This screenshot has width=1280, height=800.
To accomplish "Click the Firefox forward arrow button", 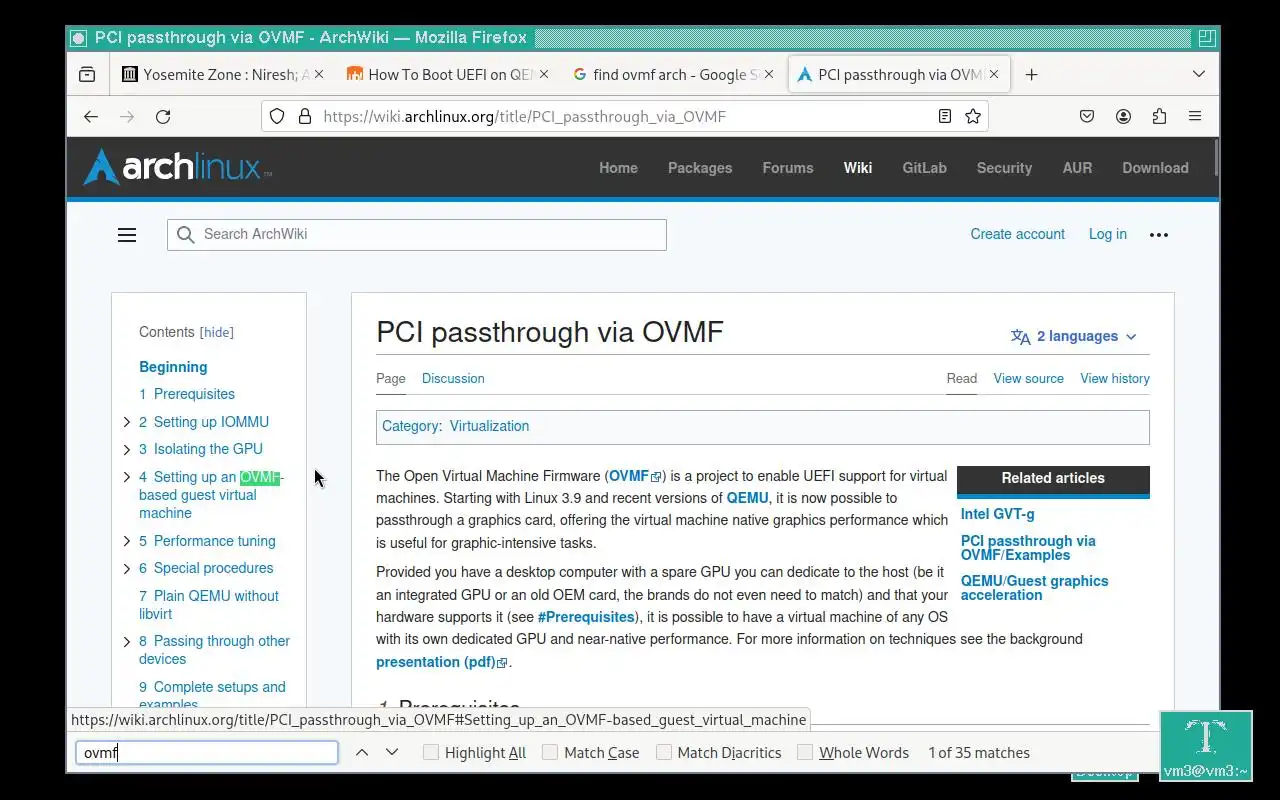I will pyautogui.click(x=127, y=117).
